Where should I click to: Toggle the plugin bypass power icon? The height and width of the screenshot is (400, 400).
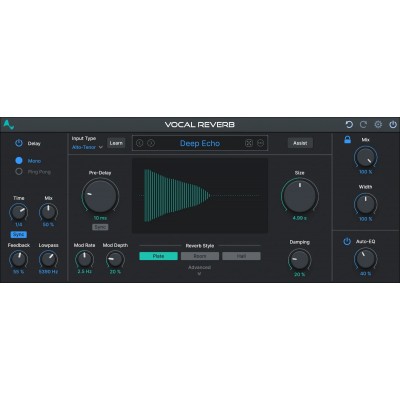point(393,125)
